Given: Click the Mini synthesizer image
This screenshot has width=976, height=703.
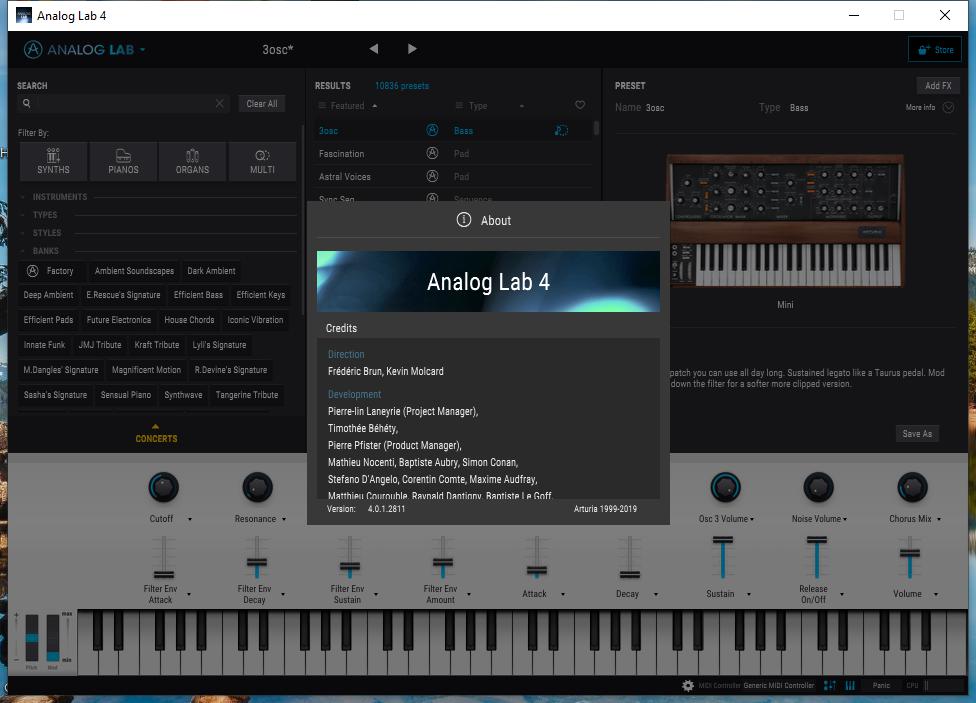Looking at the screenshot, I should [786, 221].
